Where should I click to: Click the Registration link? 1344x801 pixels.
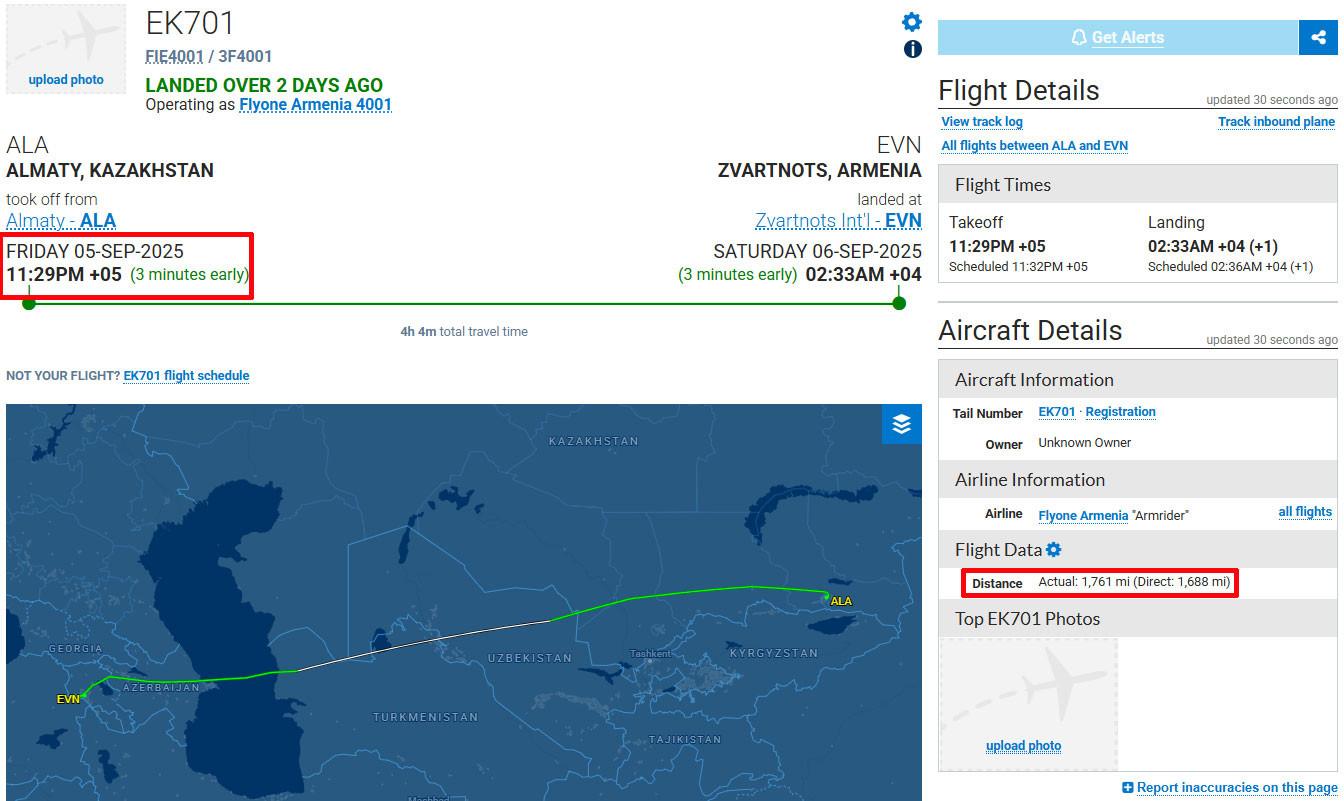(x=1120, y=412)
